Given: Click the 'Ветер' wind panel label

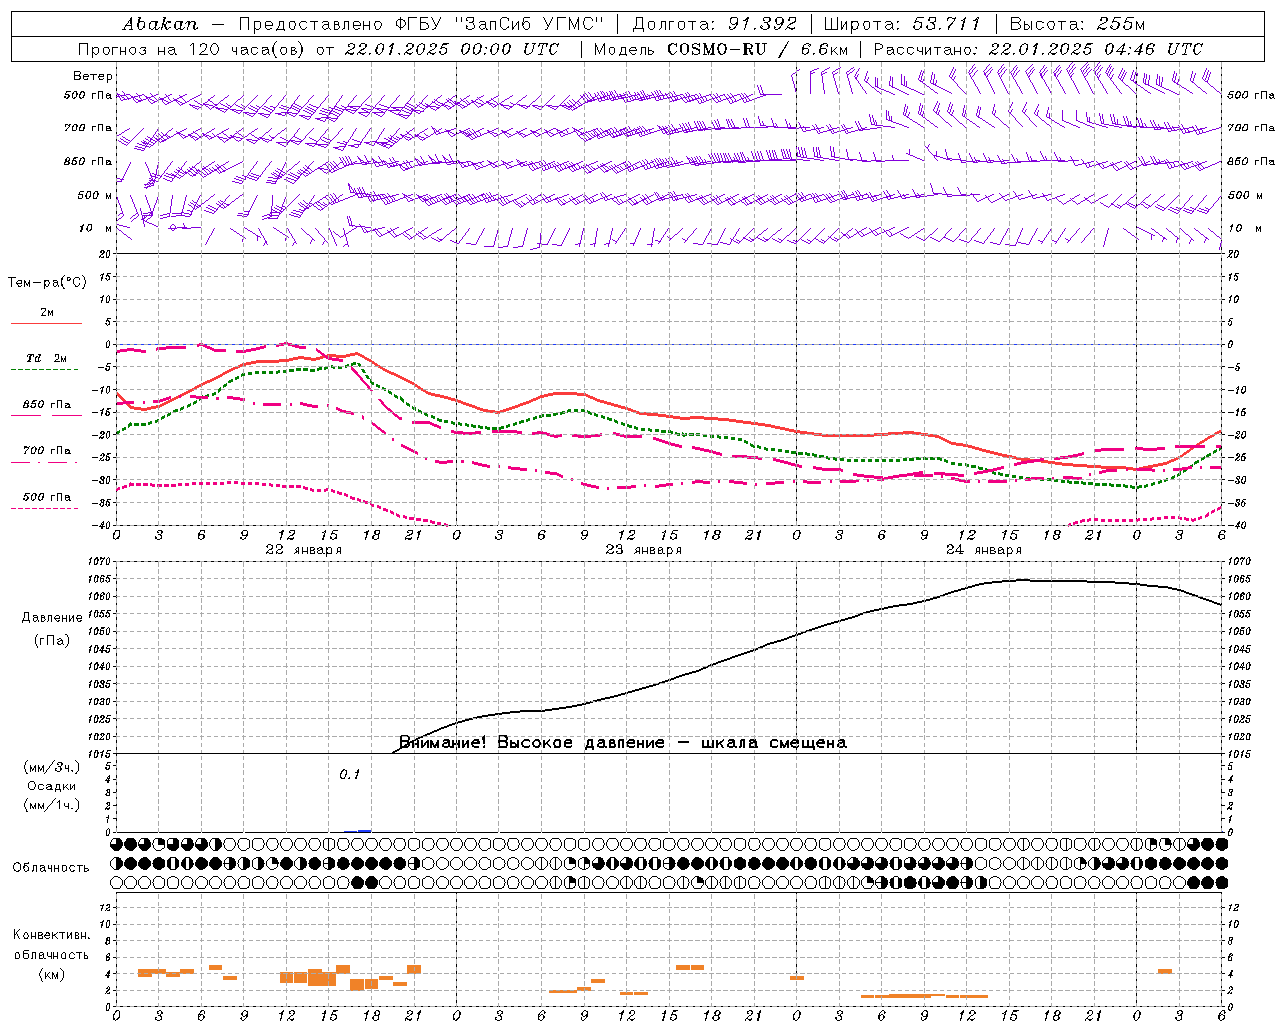Looking at the screenshot, I should (93, 76).
